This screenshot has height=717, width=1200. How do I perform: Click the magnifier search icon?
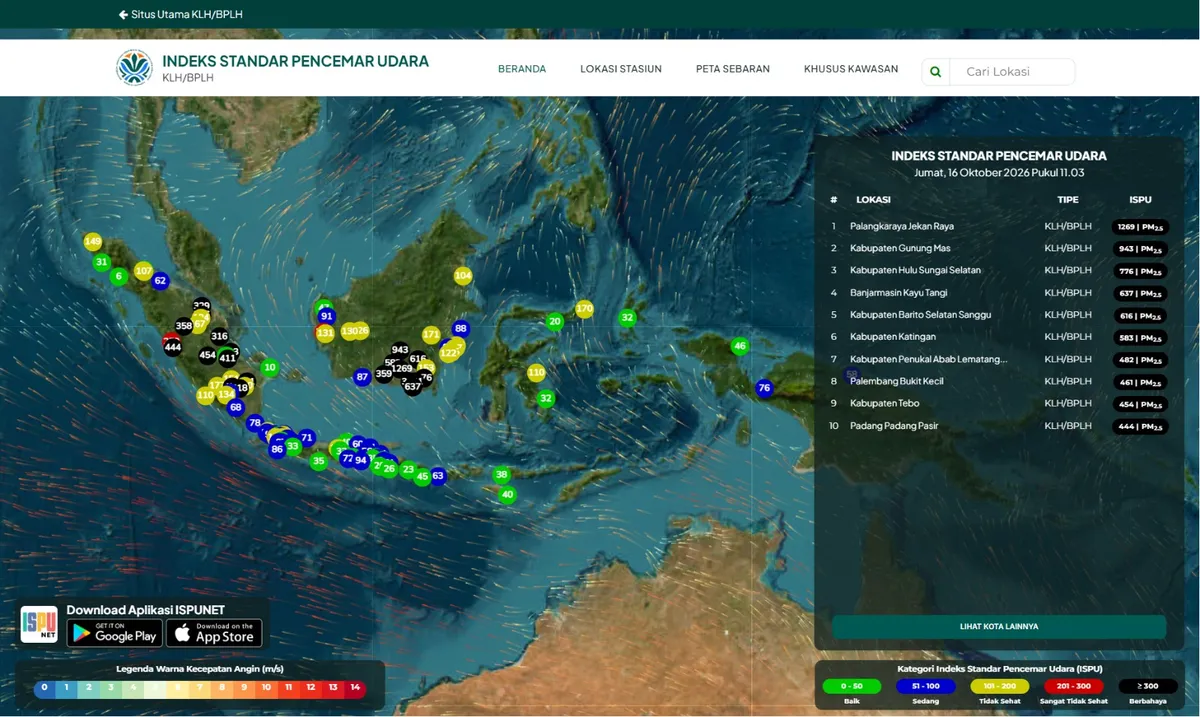[936, 72]
